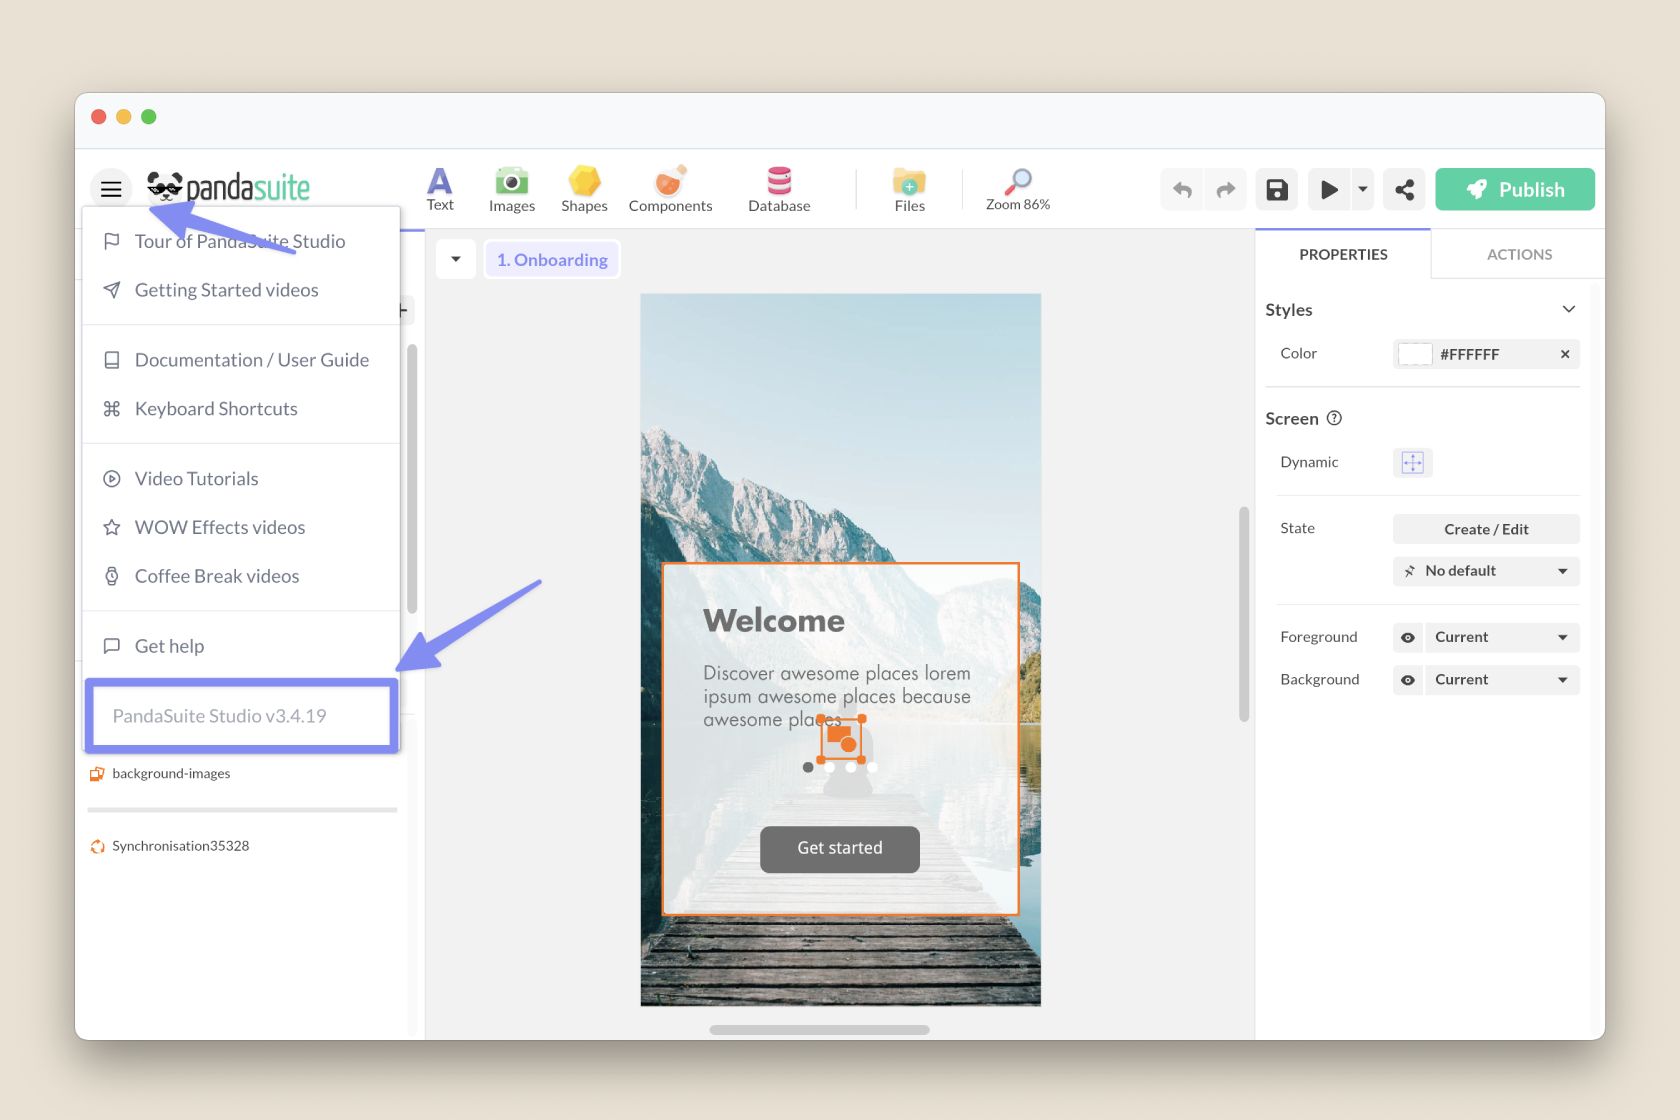Image resolution: width=1680 pixels, height=1120 pixels.
Task: Click the share icon in toolbar
Action: tap(1404, 190)
